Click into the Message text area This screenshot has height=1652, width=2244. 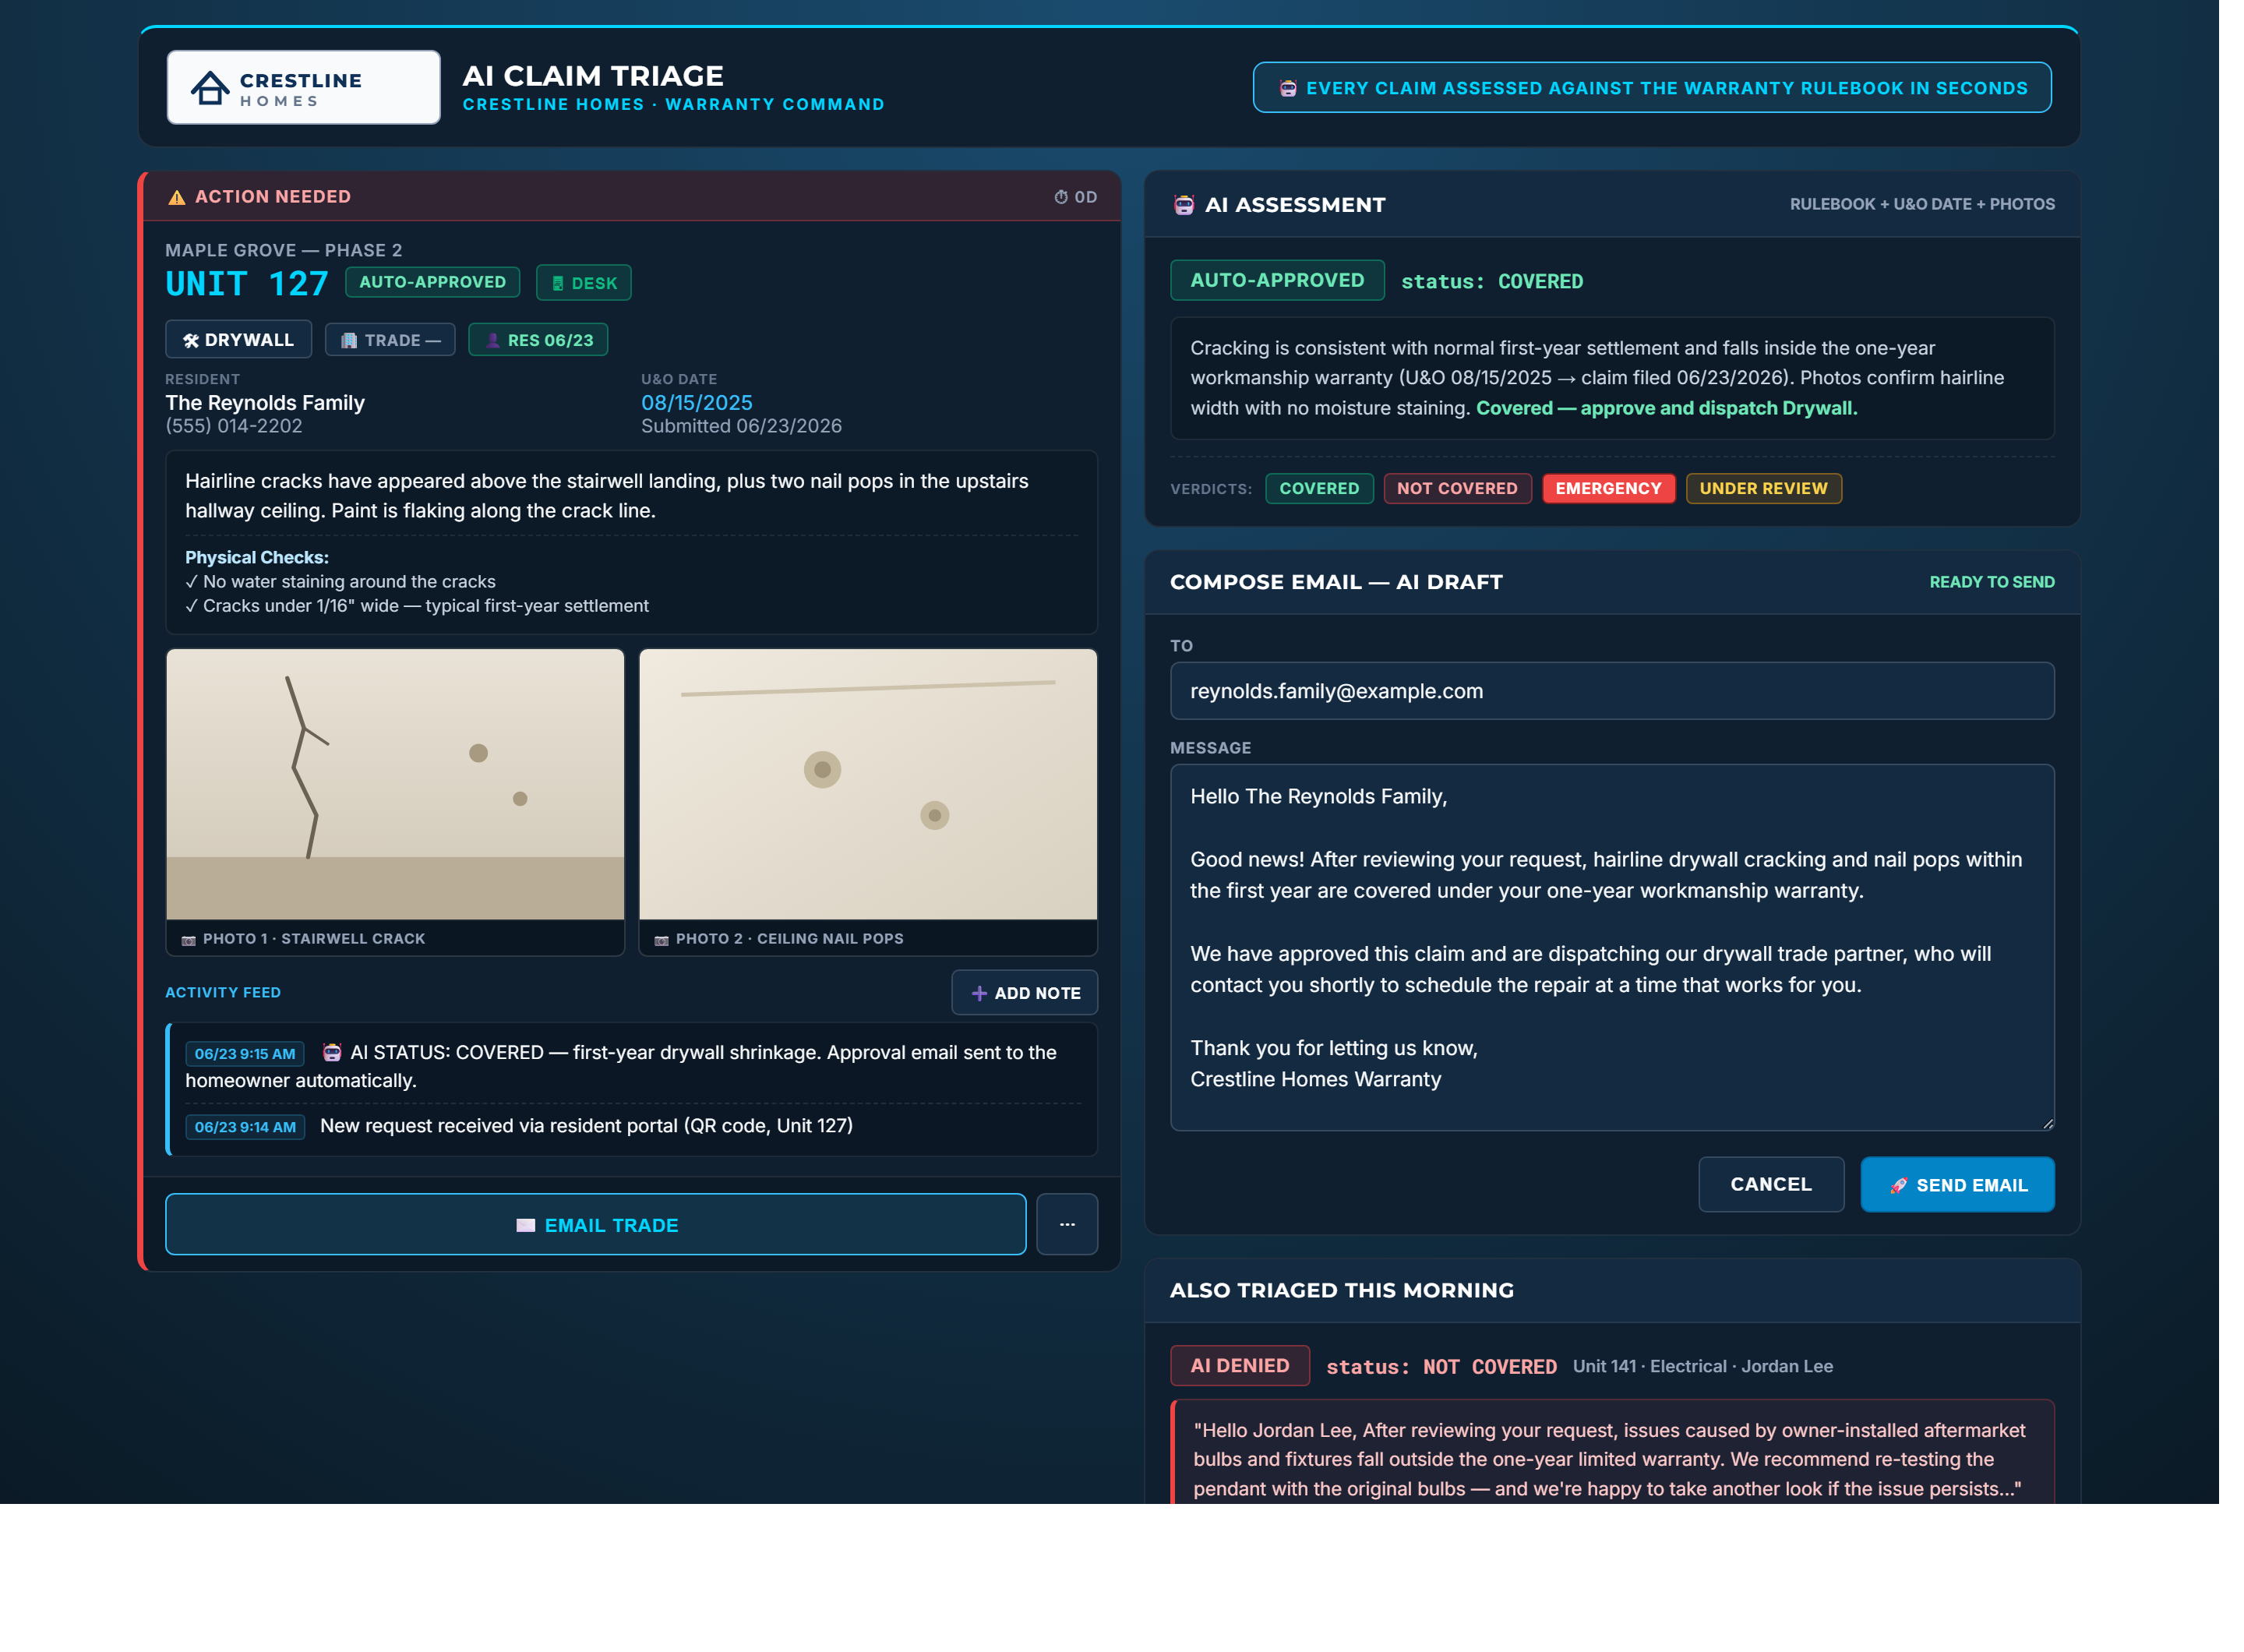(1612, 947)
